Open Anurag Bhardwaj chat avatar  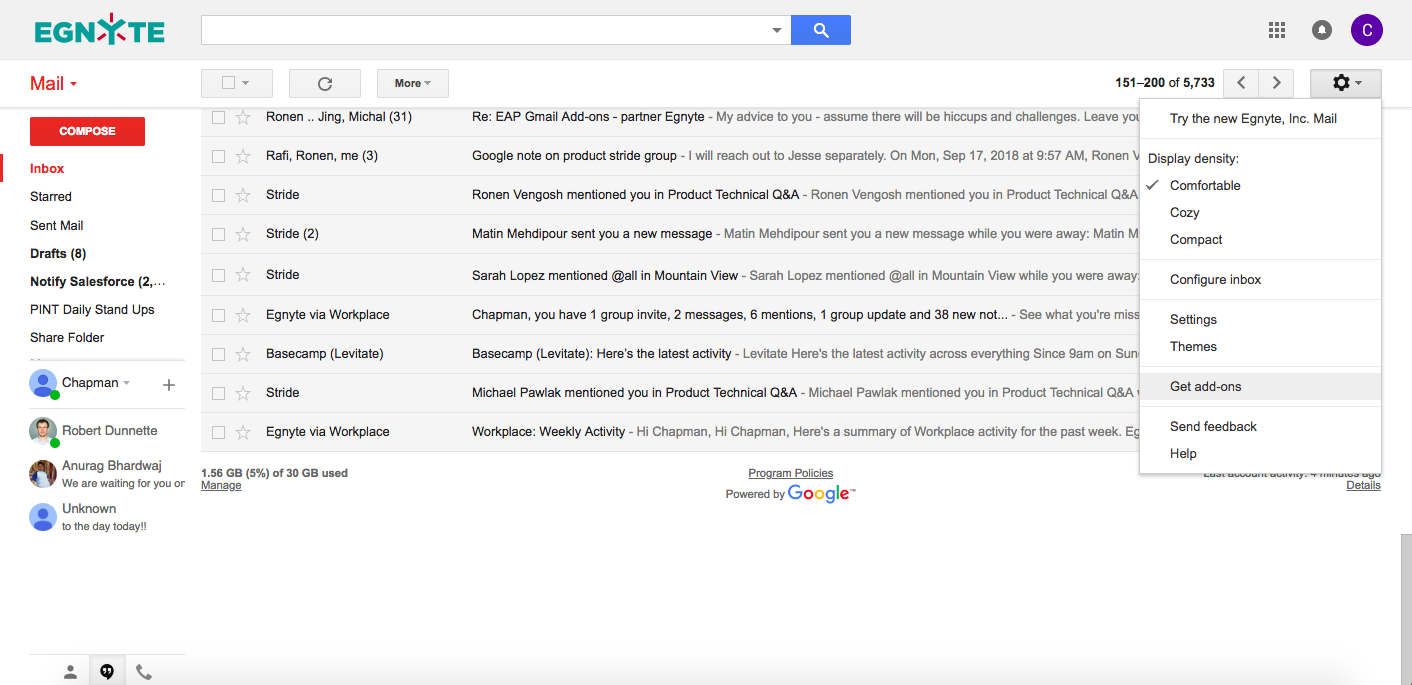(43, 474)
